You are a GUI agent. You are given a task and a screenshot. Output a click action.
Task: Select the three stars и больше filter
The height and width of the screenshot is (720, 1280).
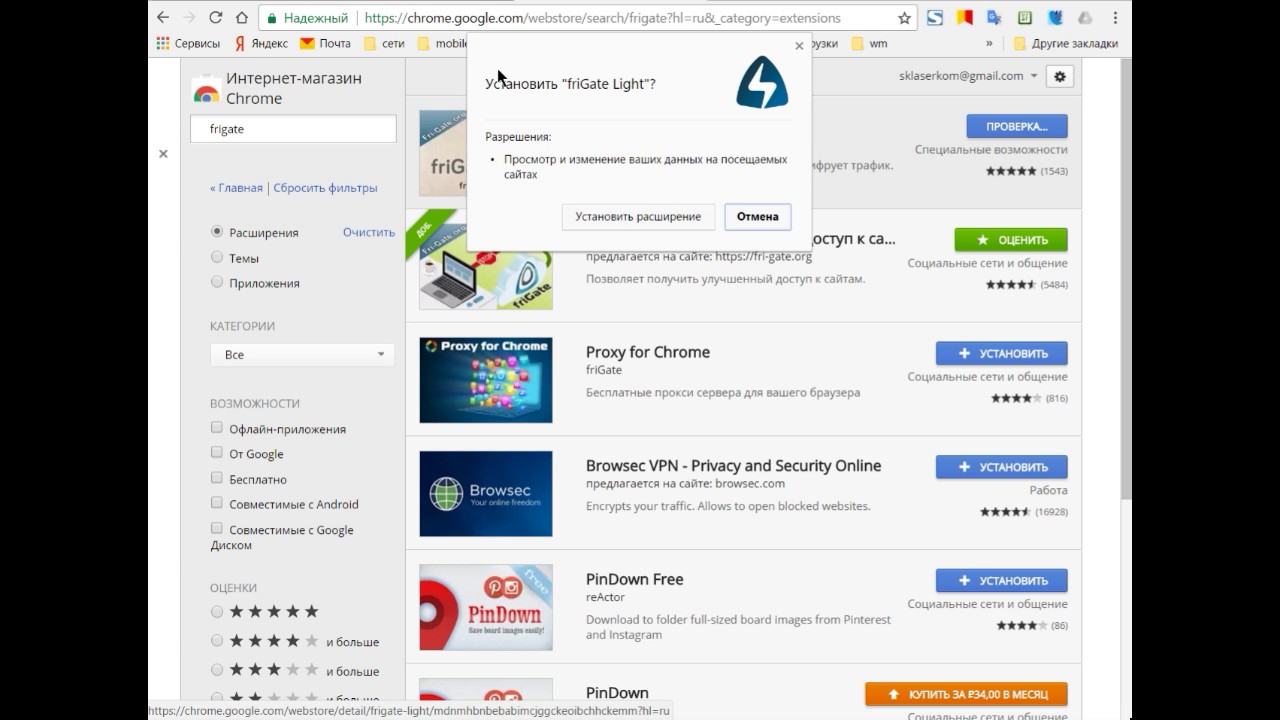click(x=217, y=670)
